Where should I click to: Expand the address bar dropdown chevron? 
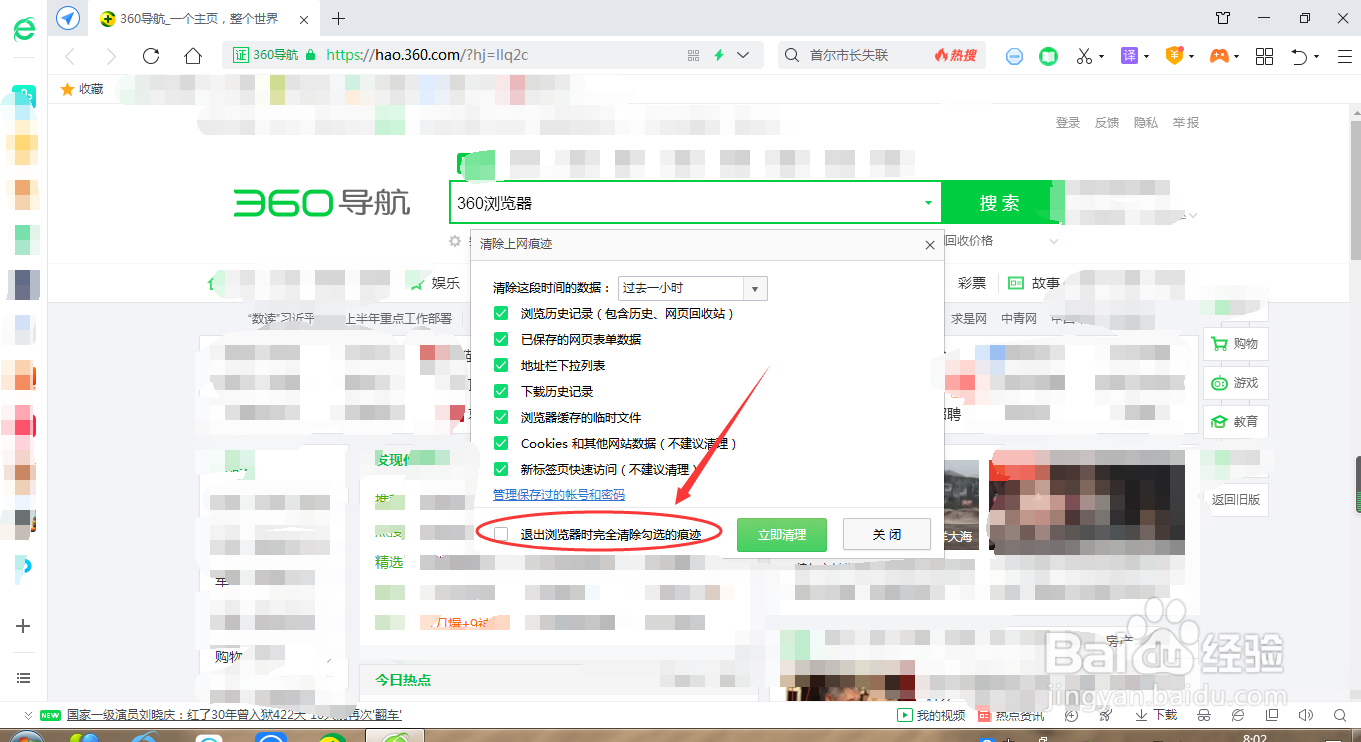743,56
